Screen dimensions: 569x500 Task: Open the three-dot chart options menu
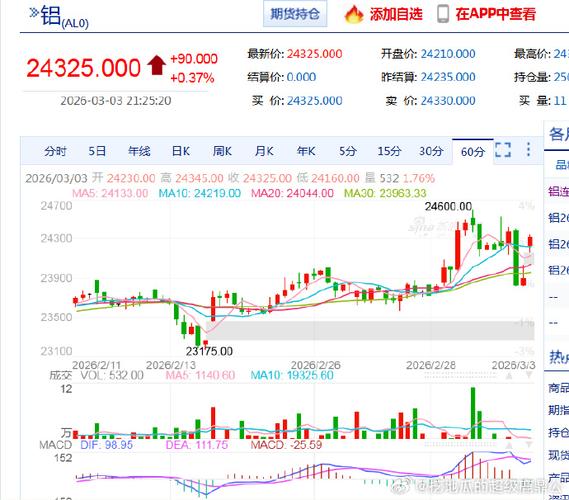528,149
